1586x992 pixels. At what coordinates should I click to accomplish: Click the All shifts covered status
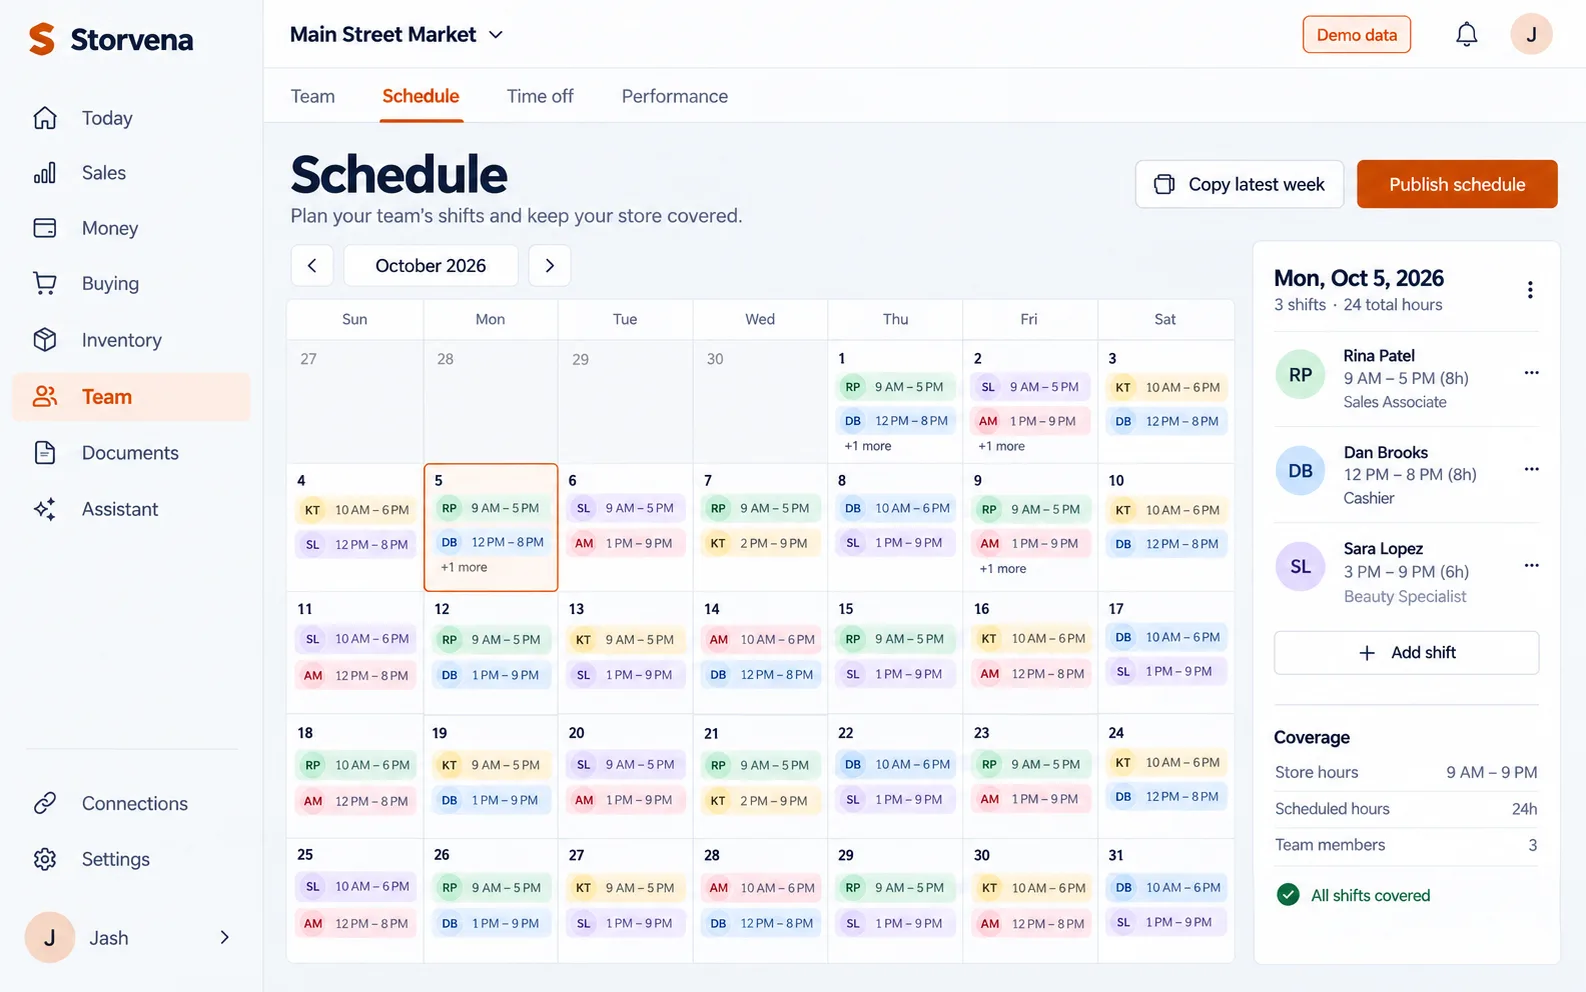pos(1354,895)
